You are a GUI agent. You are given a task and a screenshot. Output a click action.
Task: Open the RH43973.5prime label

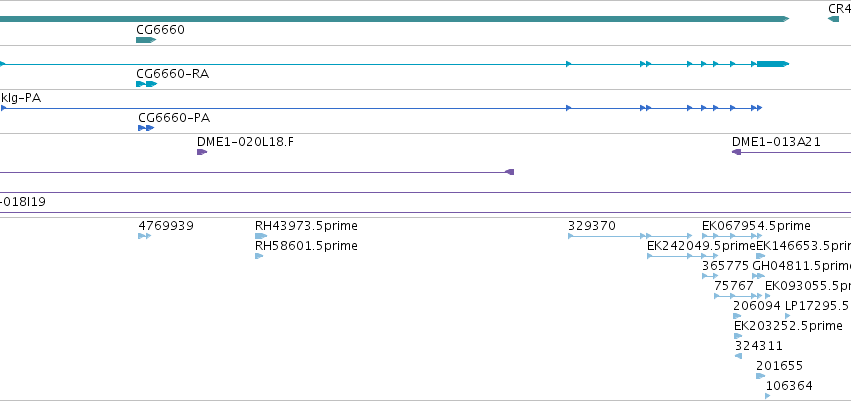coord(306,226)
